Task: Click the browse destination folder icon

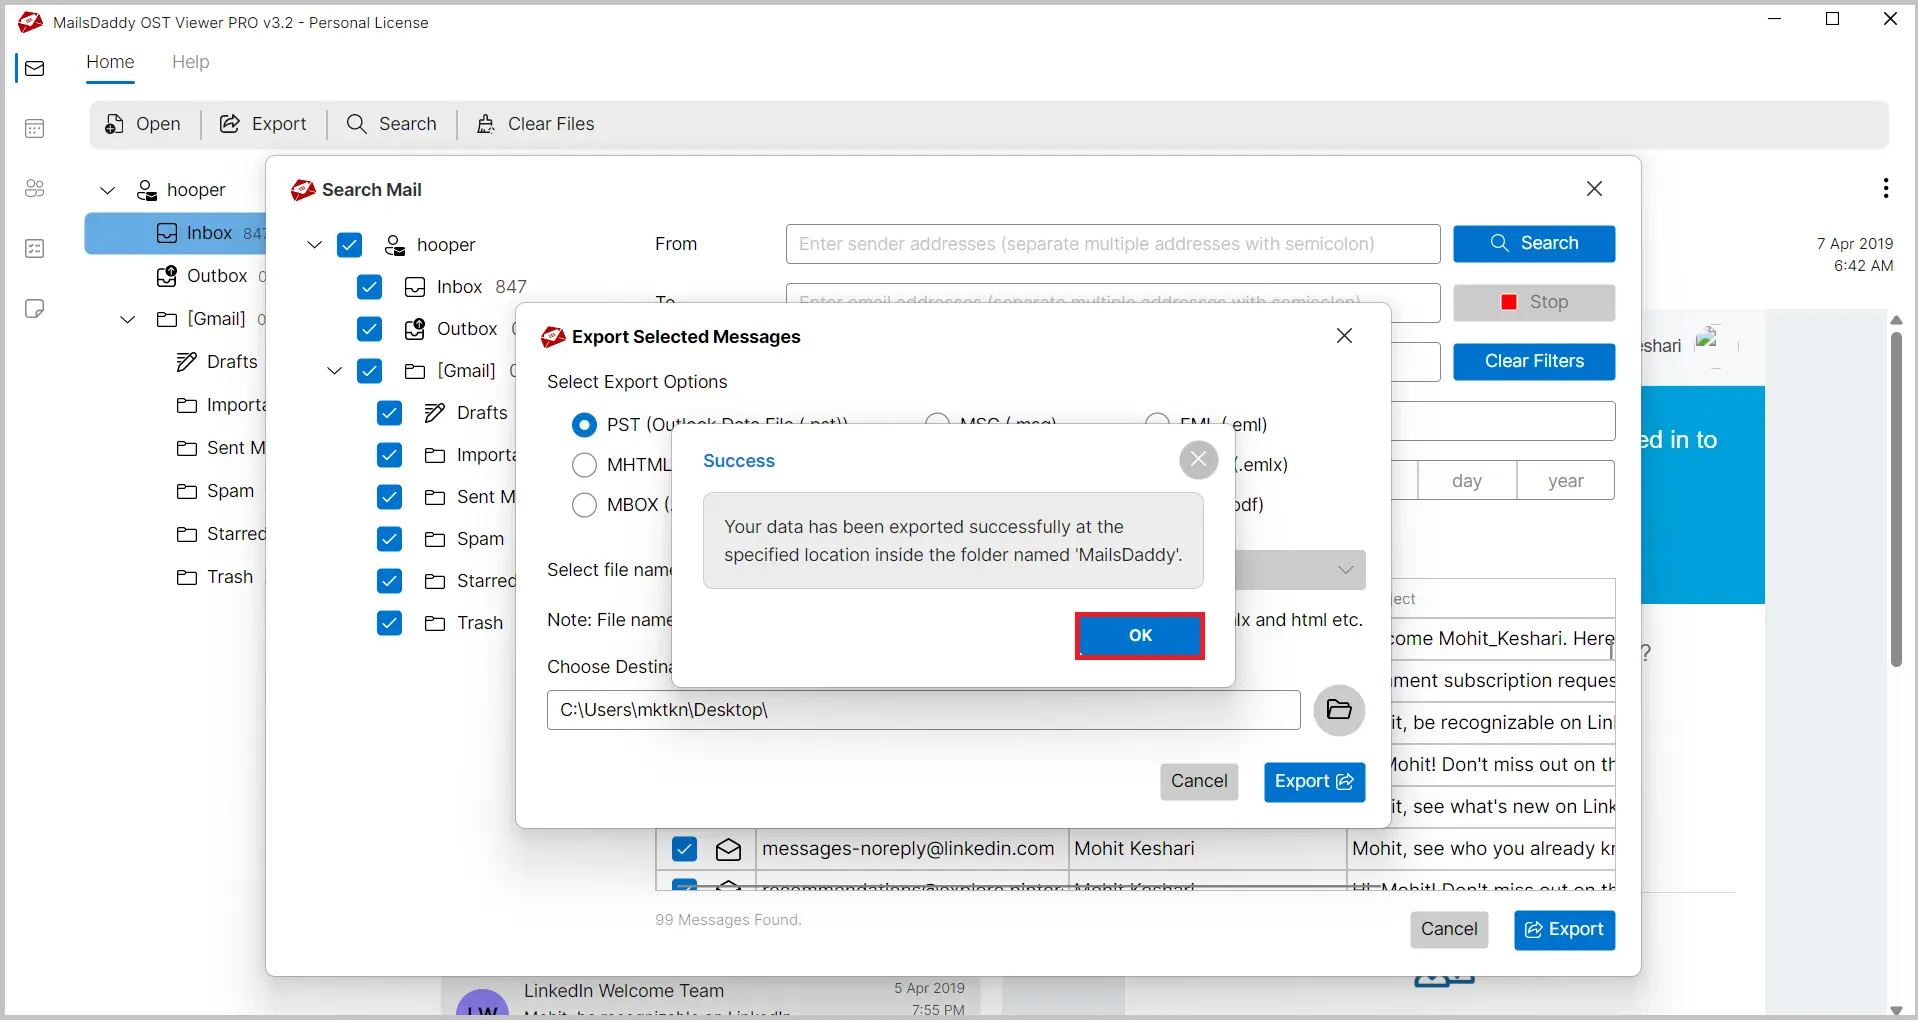Action: click(1339, 710)
